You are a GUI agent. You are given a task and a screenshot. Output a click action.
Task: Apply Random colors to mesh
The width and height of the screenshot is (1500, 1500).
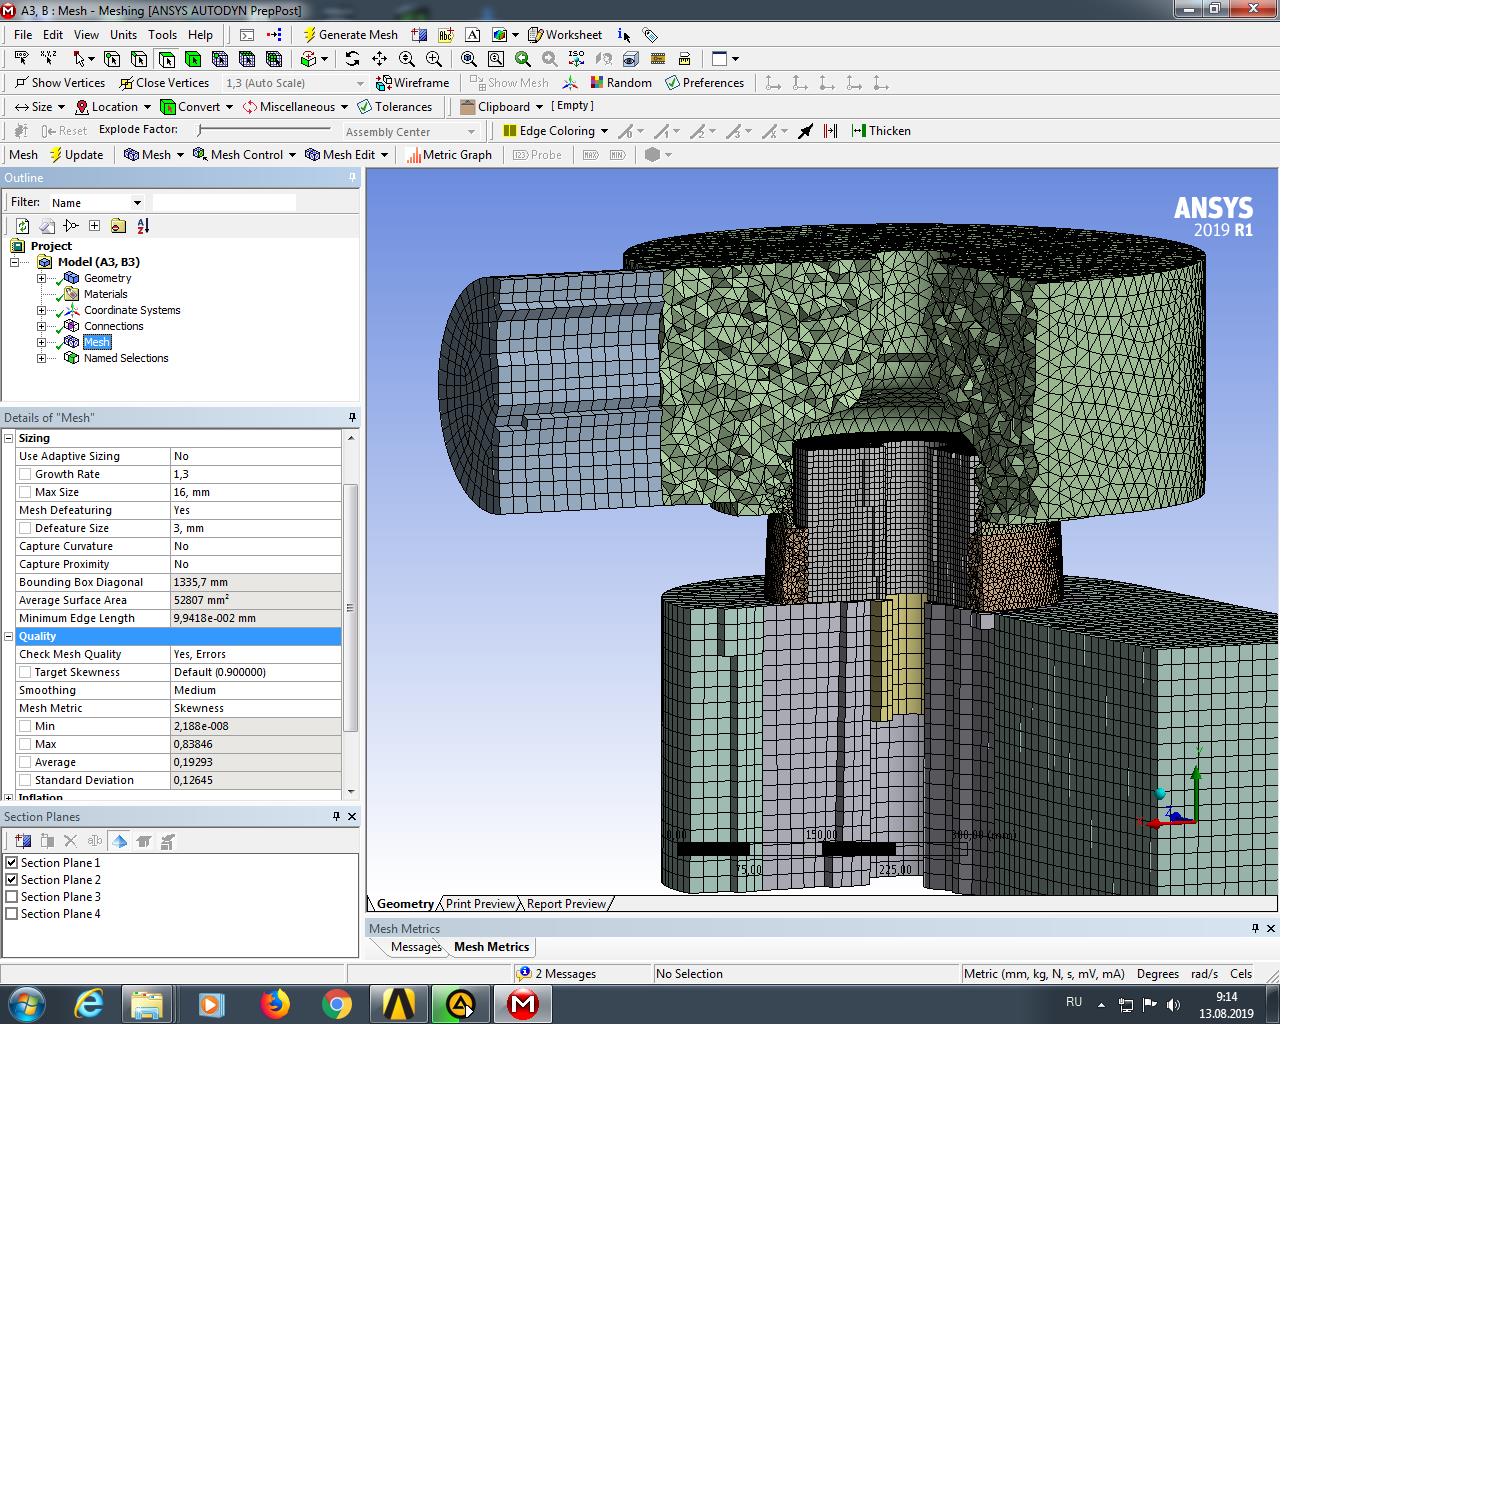pyautogui.click(x=620, y=83)
